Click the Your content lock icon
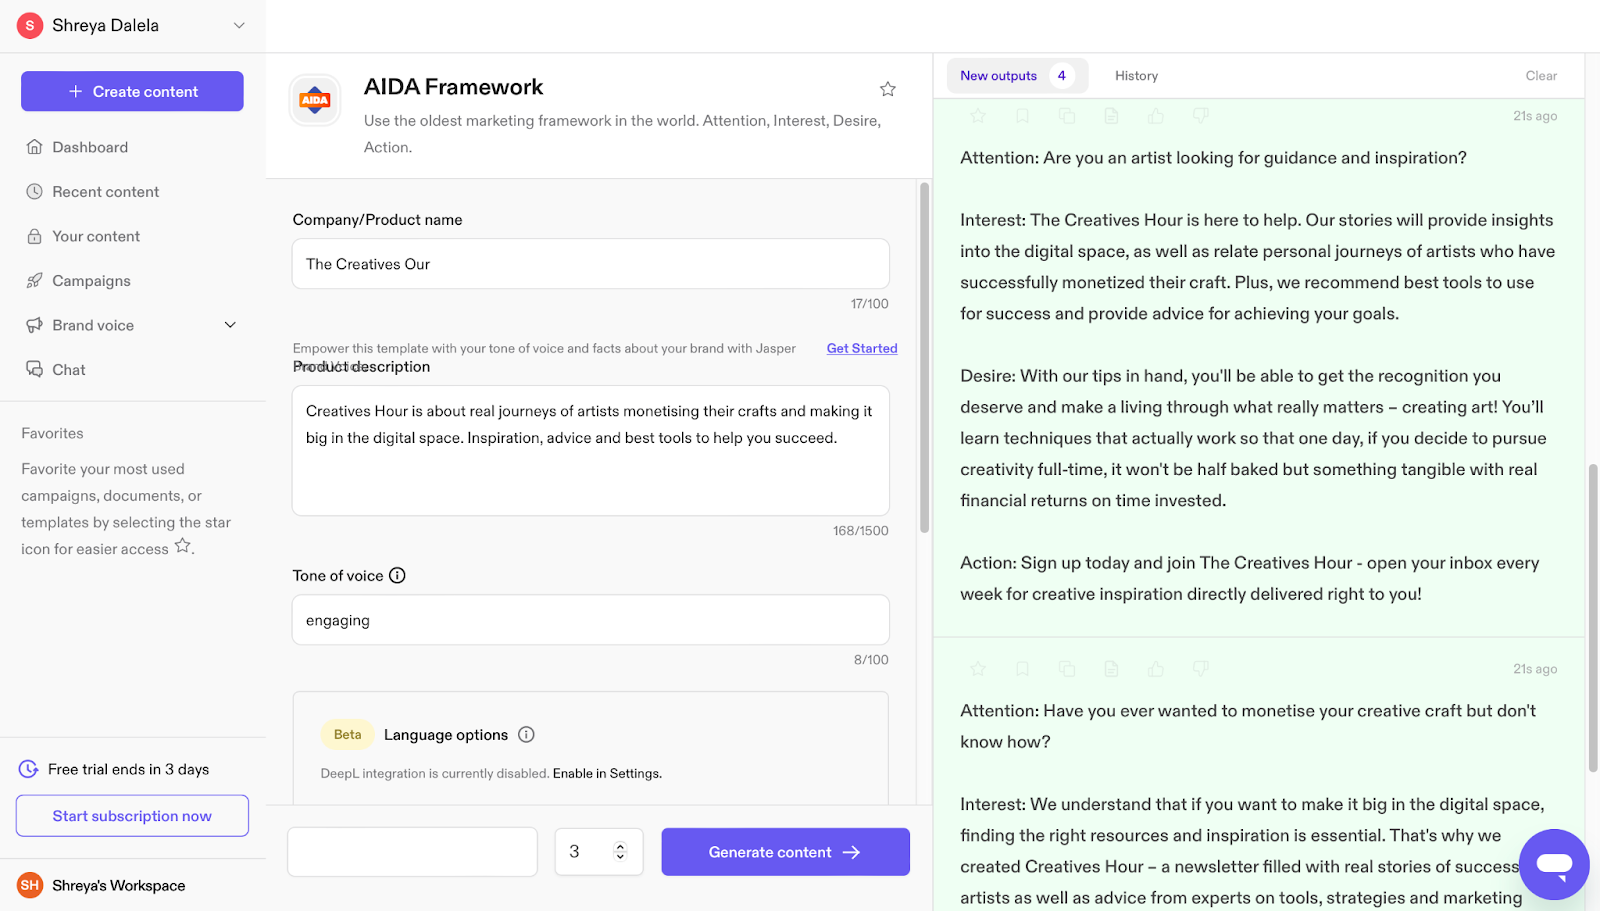Viewport: 1600px width, 911px height. [34, 236]
